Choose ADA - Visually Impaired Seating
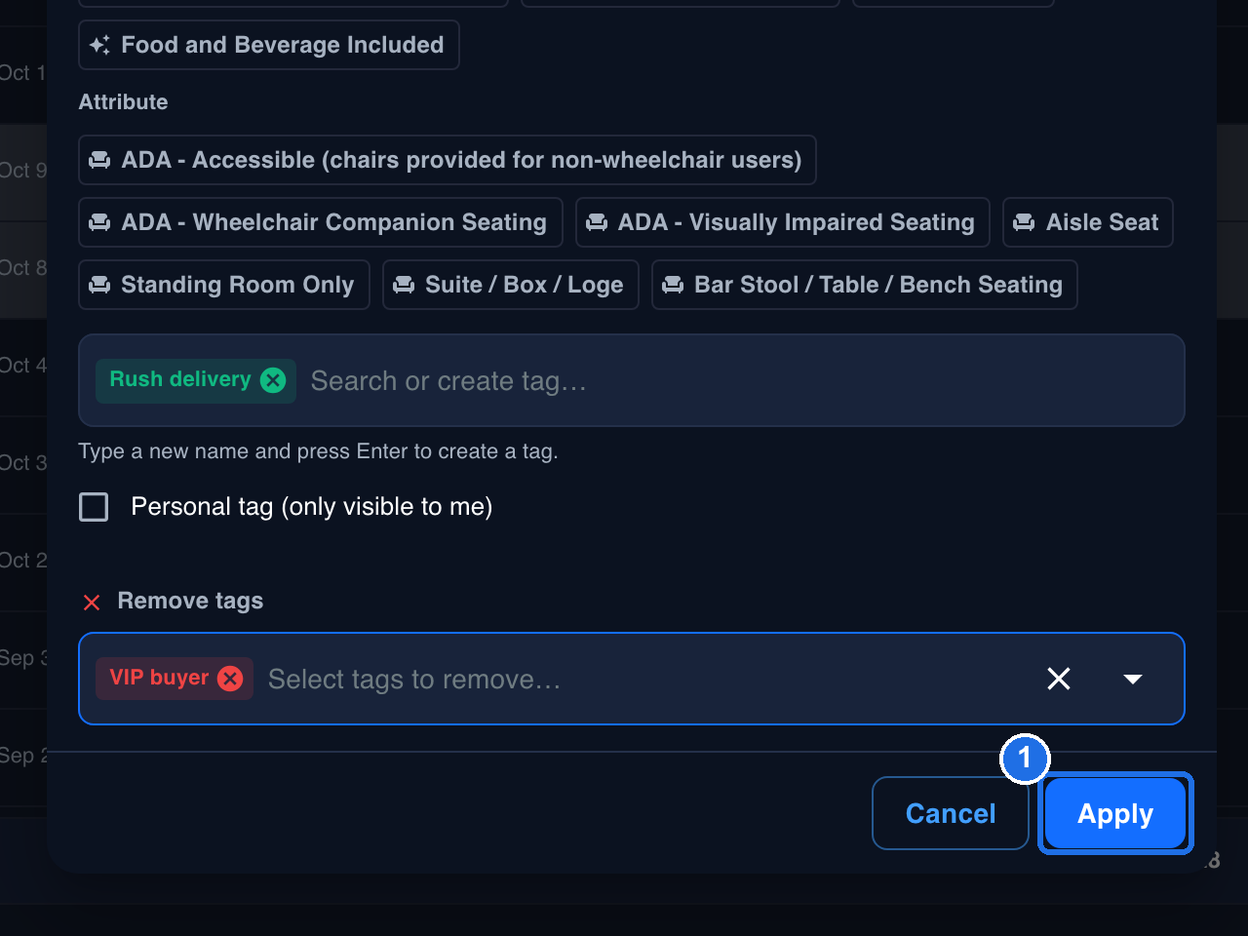Screen dimensions: 1248x936 tap(782, 222)
